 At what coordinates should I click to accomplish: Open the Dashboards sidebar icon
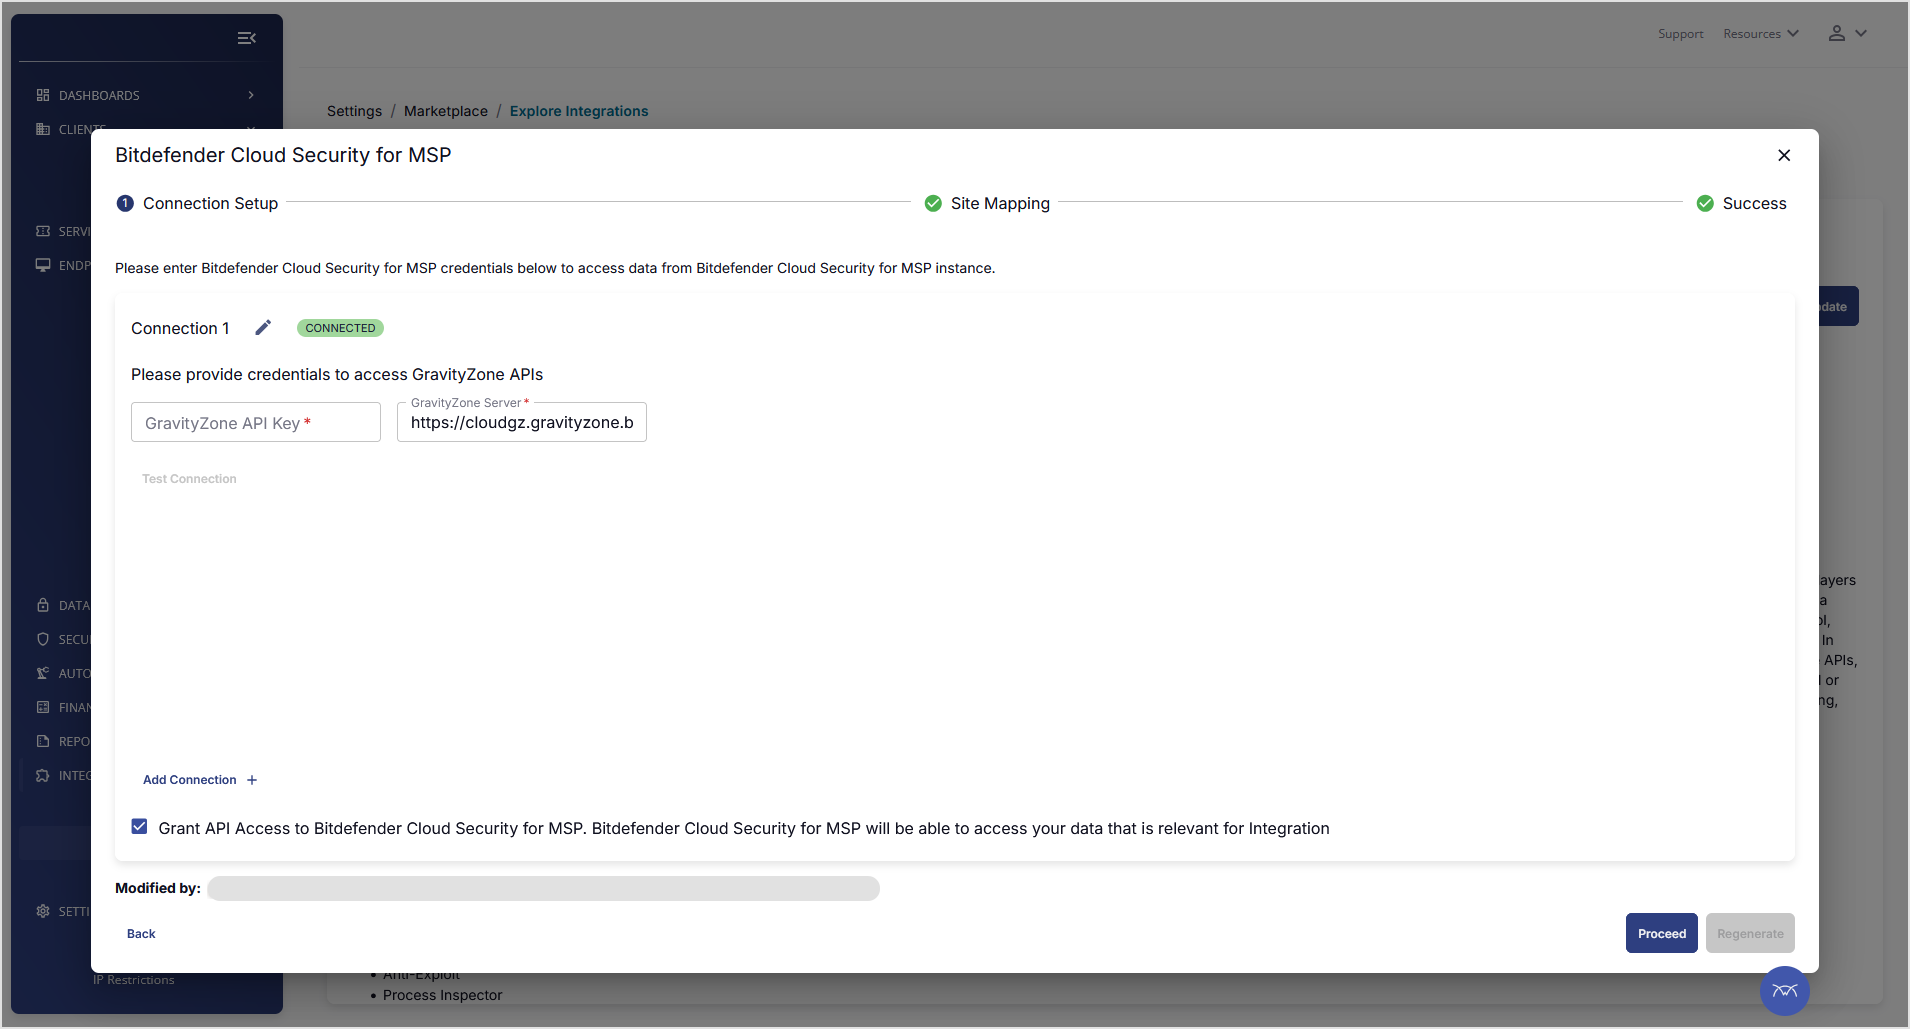[43, 95]
